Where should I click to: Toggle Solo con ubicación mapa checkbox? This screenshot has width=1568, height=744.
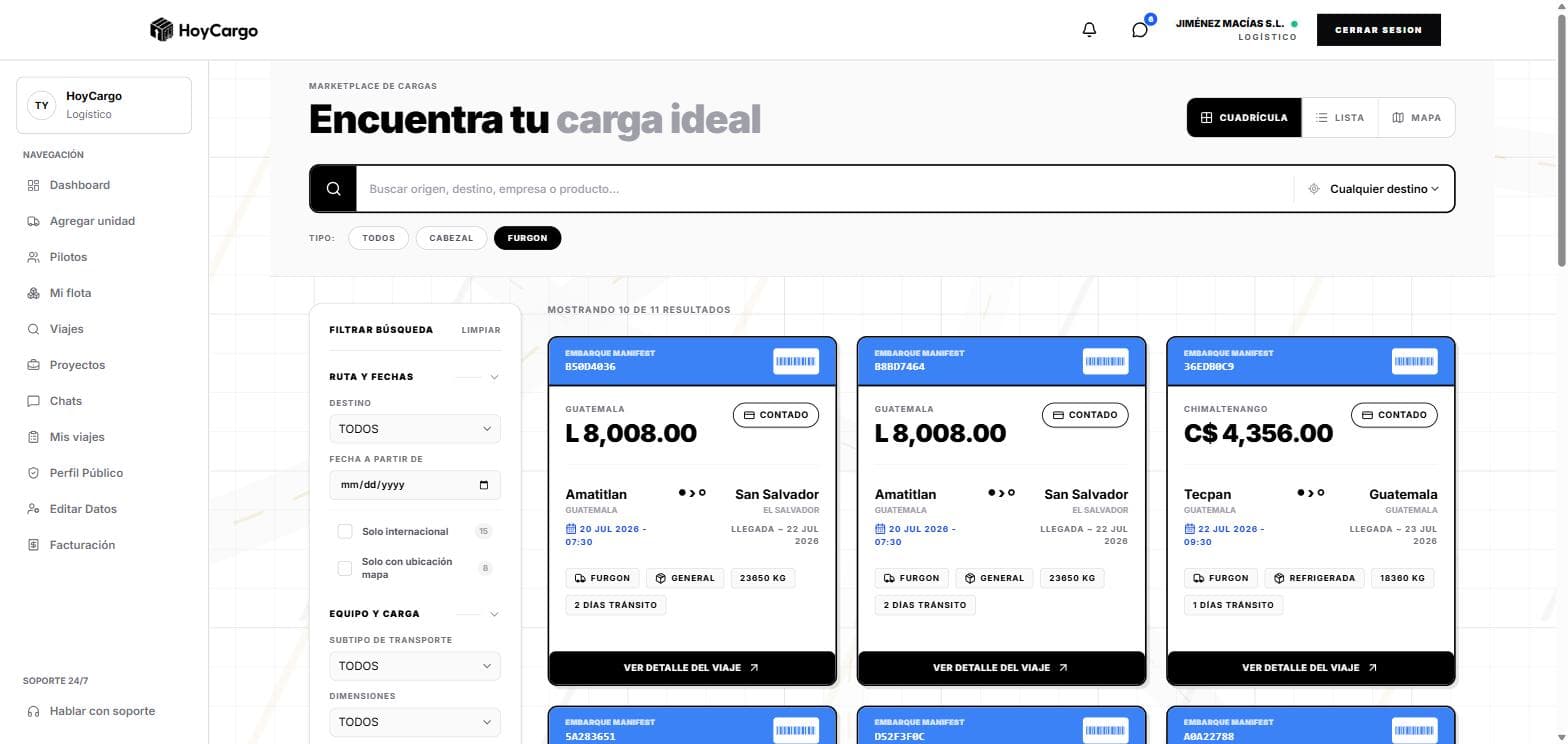point(345,568)
